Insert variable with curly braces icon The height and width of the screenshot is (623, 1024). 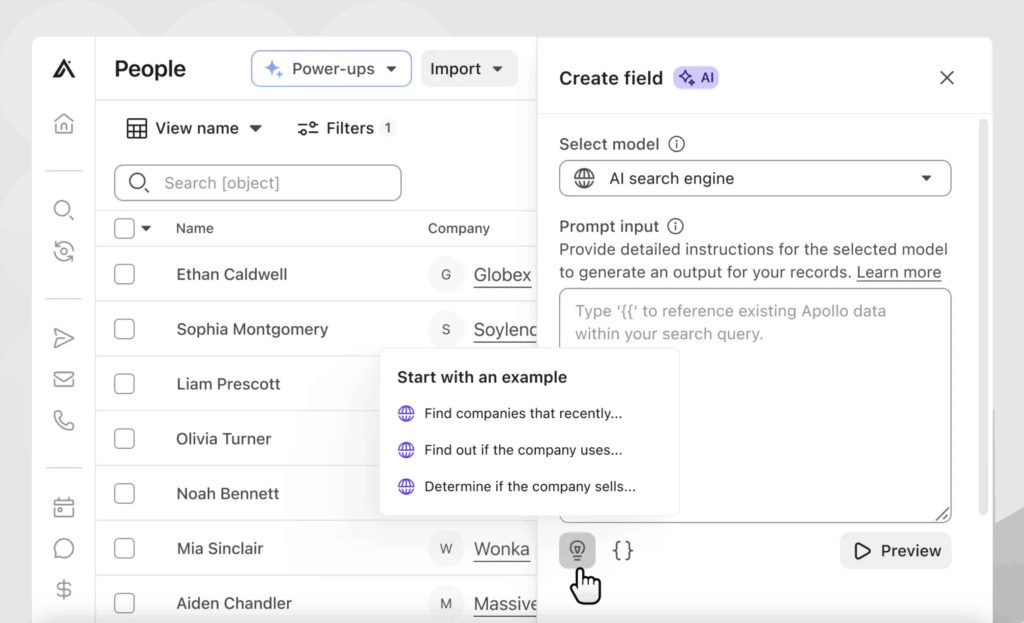coord(623,550)
